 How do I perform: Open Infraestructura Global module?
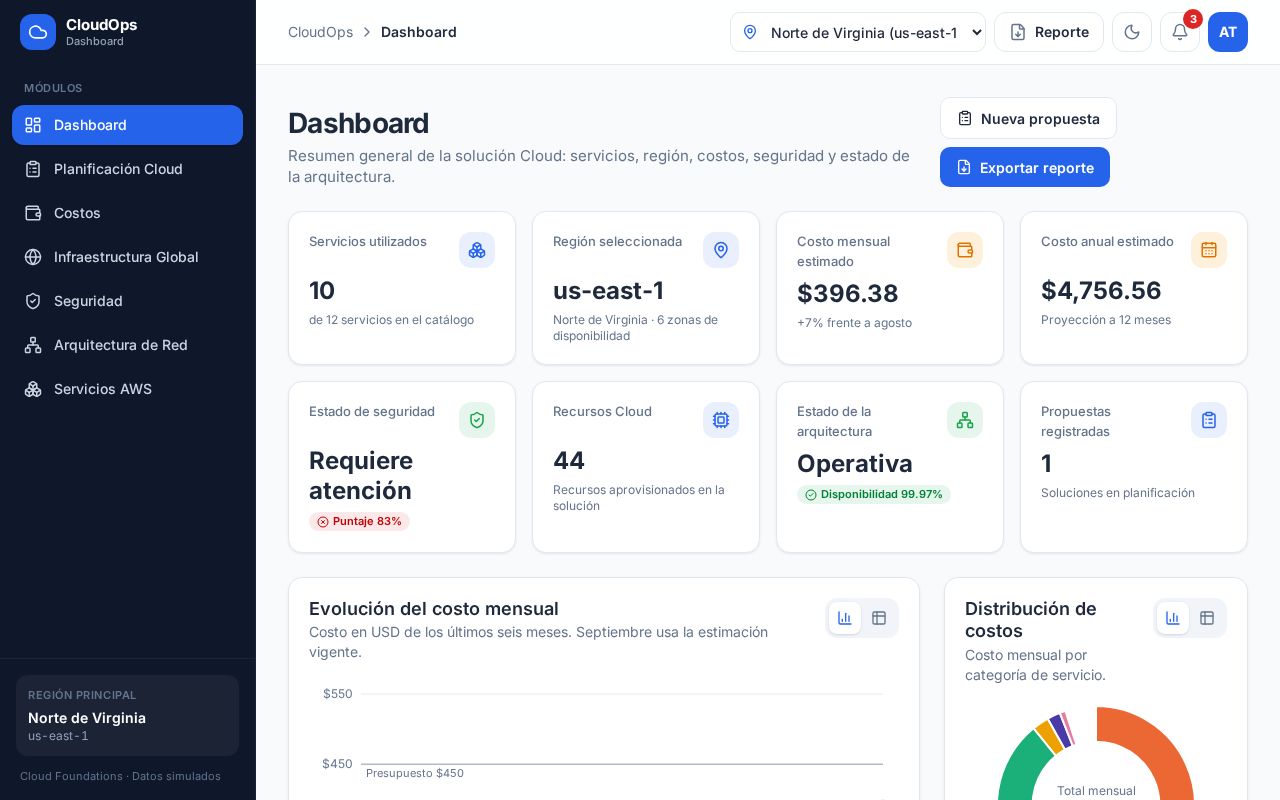(x=127, y=257)
